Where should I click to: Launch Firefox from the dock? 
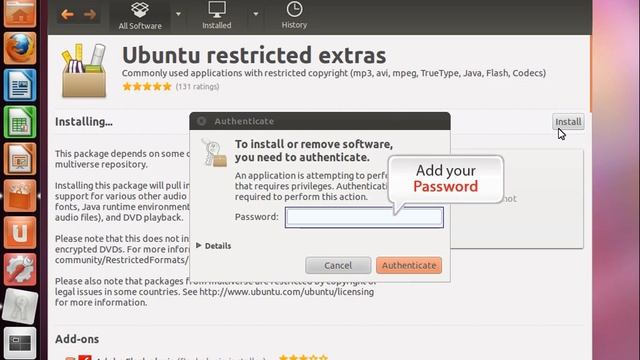point(20,48)
